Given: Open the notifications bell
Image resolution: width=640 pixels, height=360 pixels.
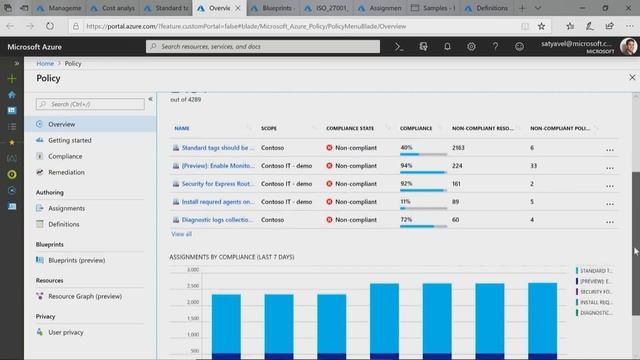Looking at the screenshot, I should pyautogui.click(x=447, y=47).
